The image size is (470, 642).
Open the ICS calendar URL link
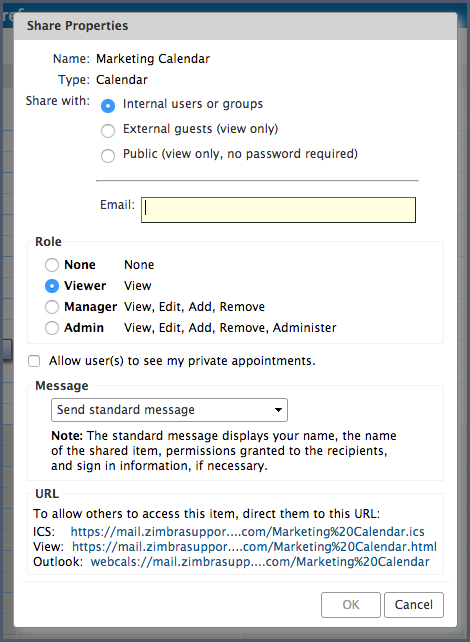[248, 532]
